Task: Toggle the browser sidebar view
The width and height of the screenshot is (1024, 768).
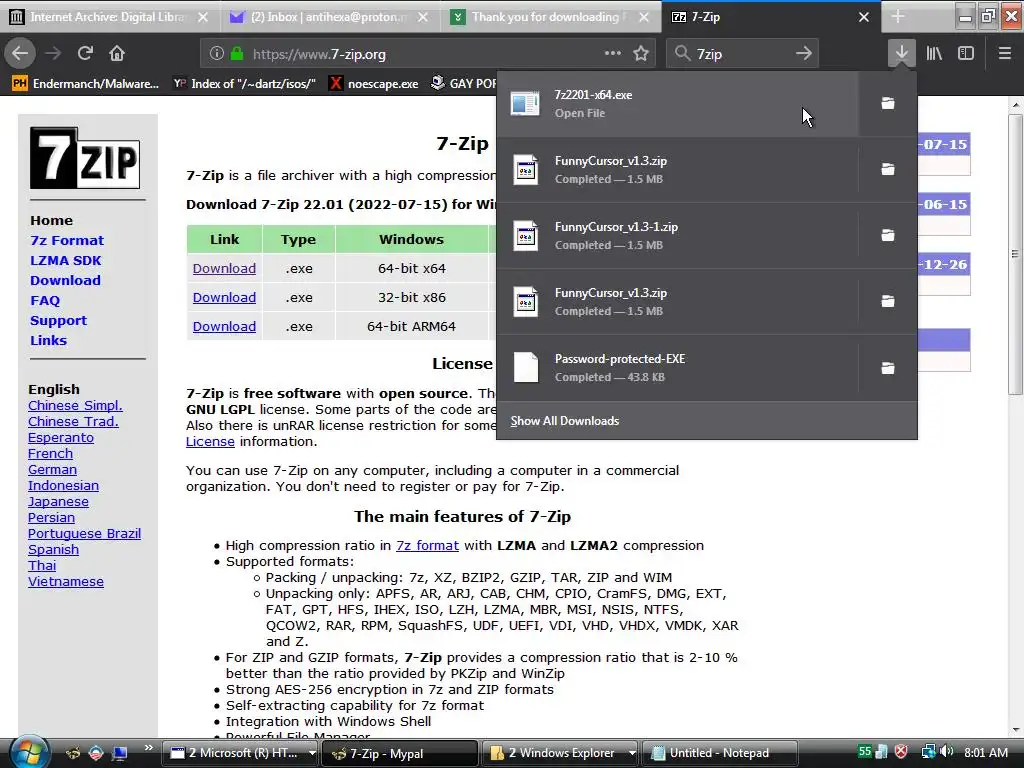Action: [x=966, y=54]
